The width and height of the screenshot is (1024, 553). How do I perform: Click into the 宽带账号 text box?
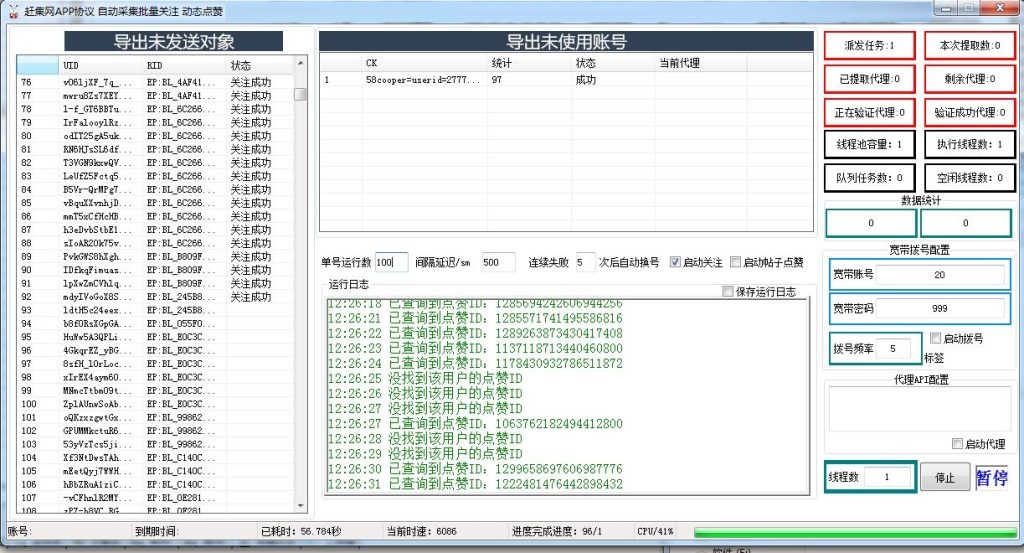click(x=939, y=275)
